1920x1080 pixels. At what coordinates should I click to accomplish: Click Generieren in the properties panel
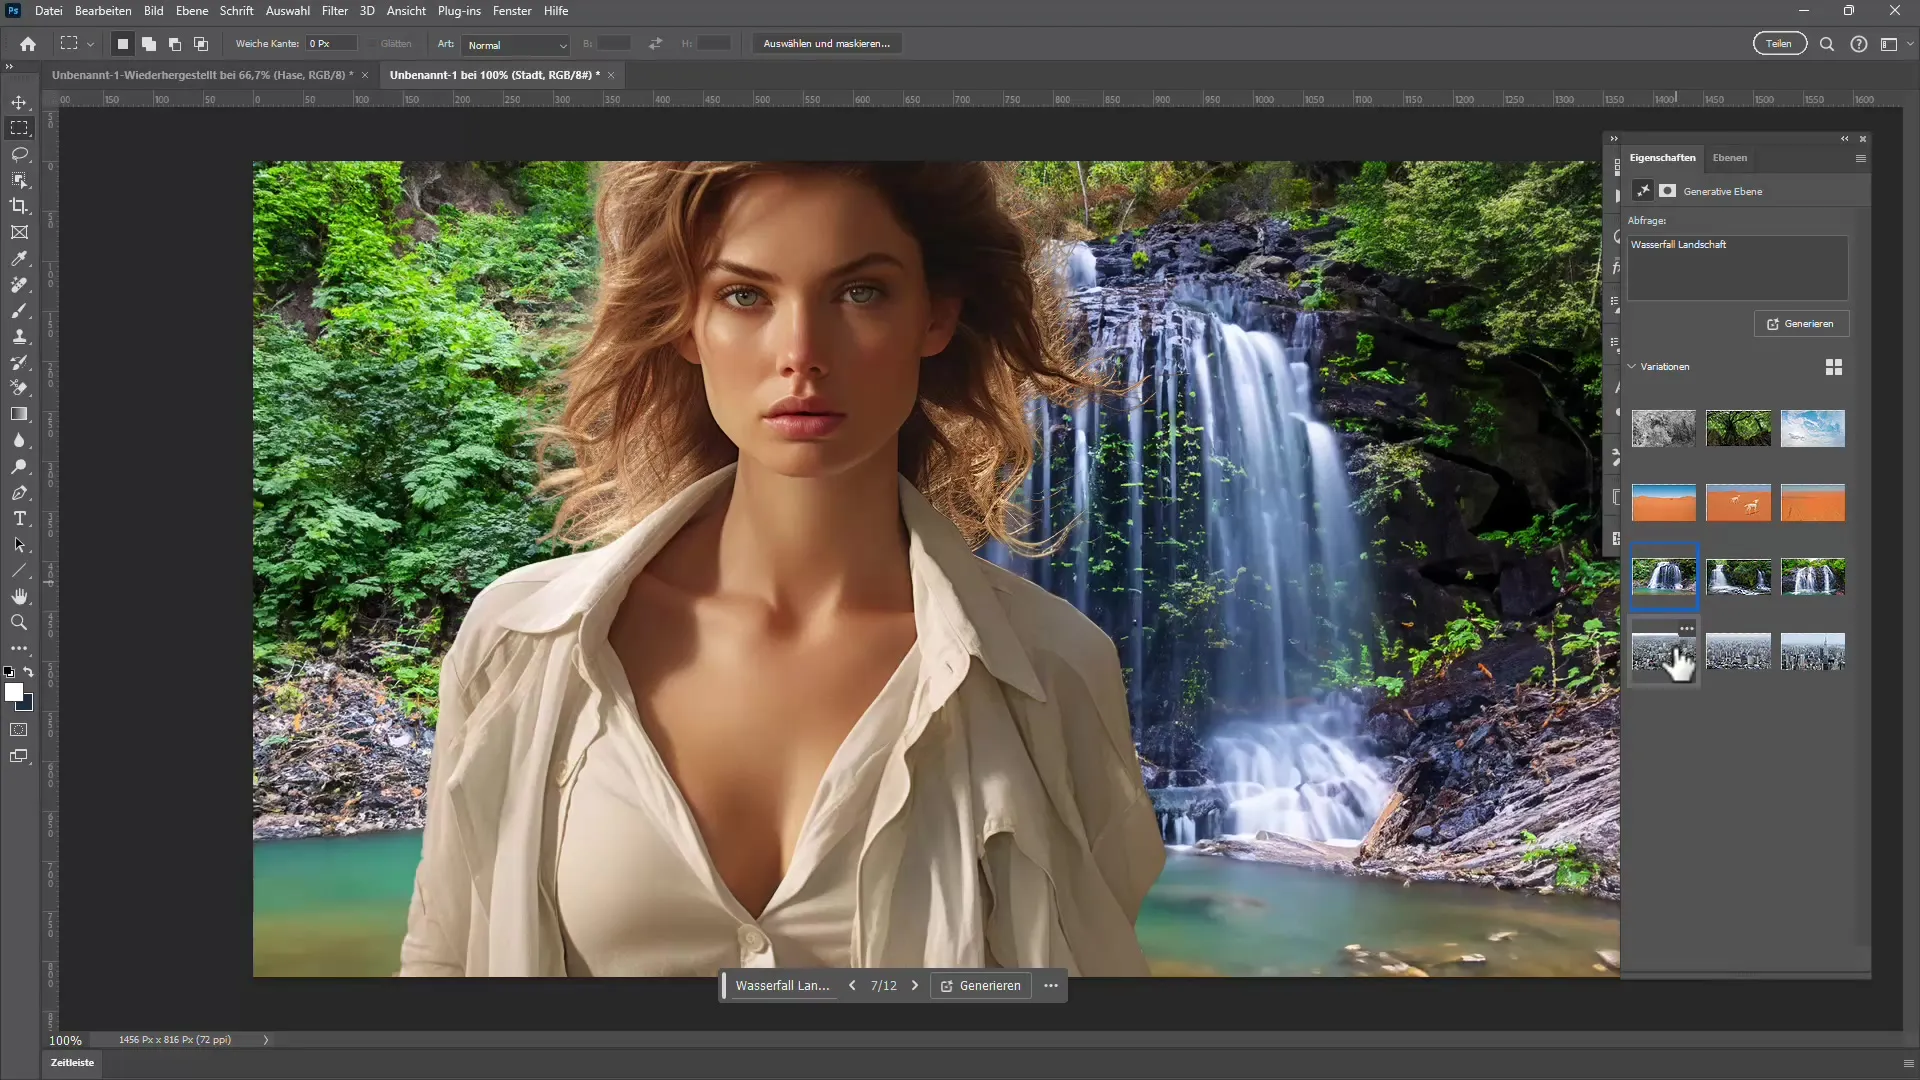pos(1801,324)
